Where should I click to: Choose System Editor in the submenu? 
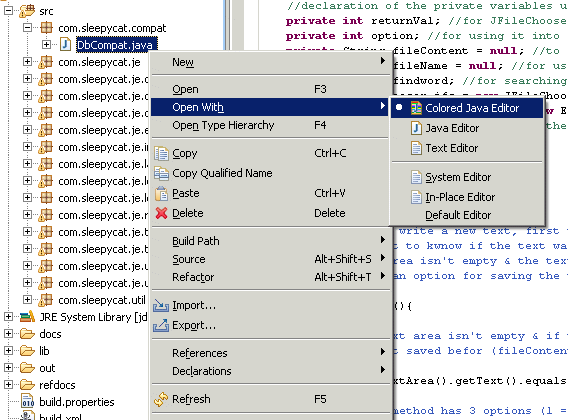pos(467,177)
